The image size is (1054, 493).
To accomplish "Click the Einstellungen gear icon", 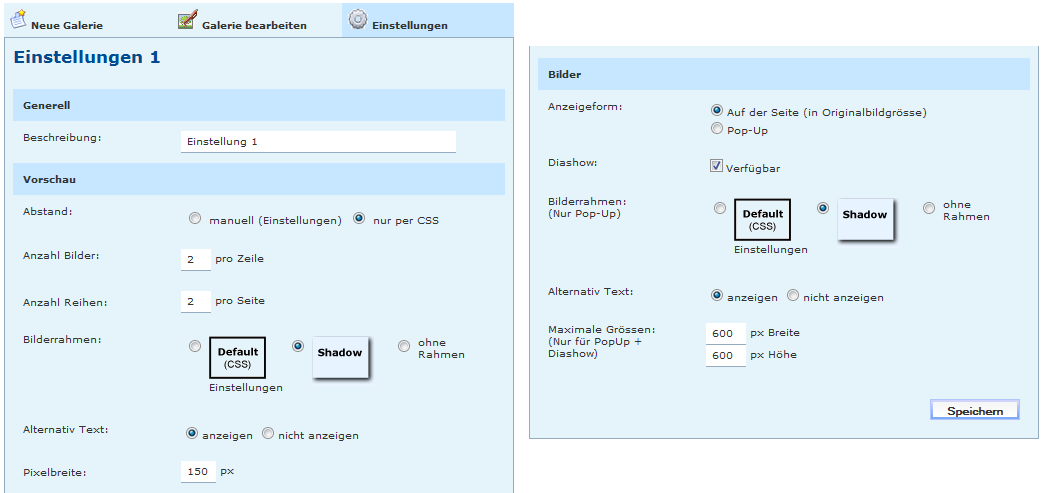I will tap(357, 19).
